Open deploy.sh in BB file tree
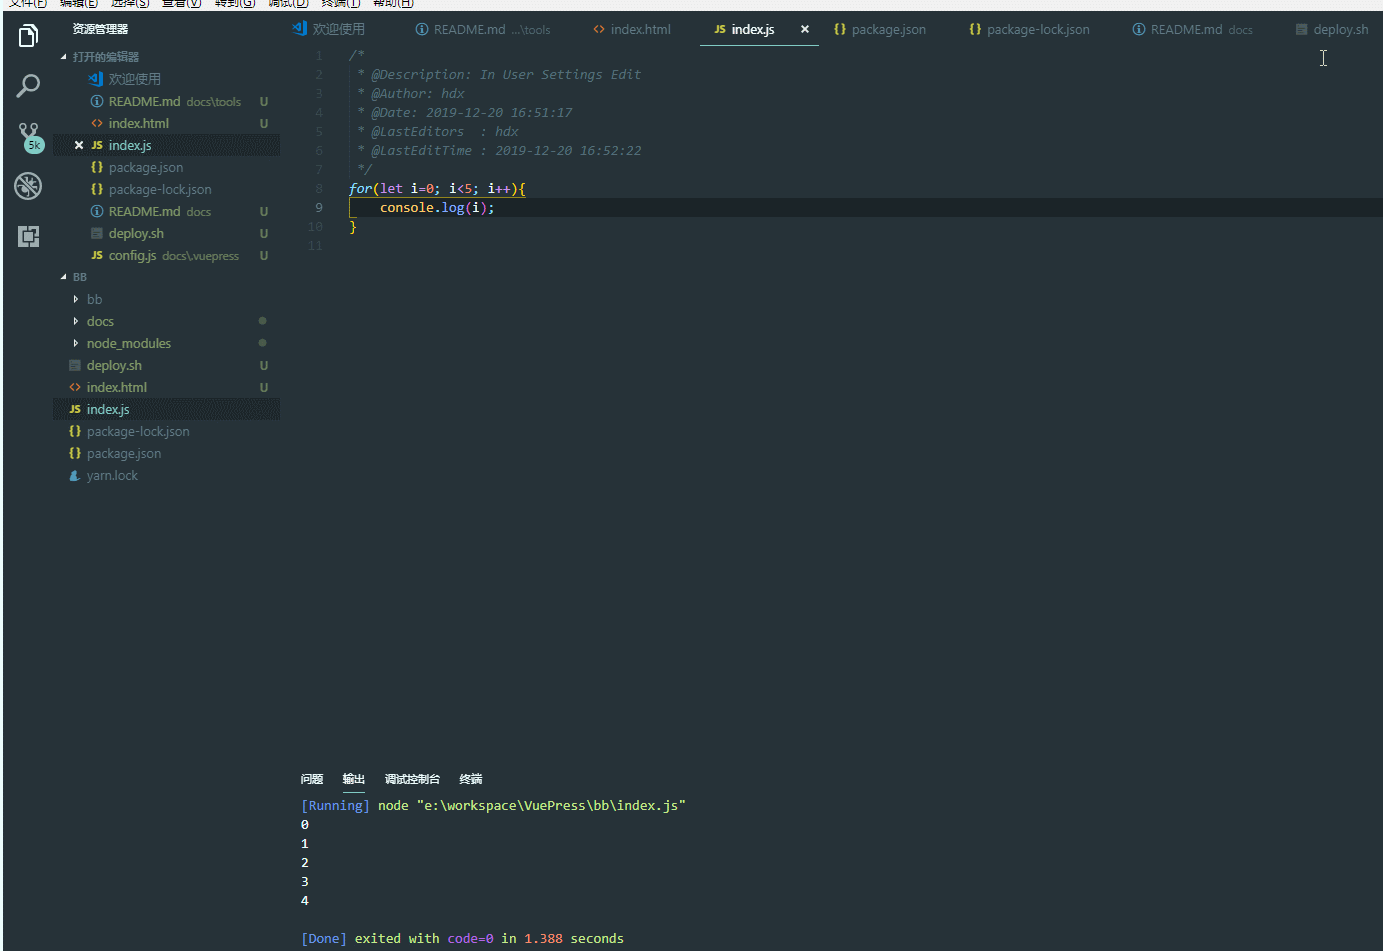1383x951 pixels. (166, 365)
